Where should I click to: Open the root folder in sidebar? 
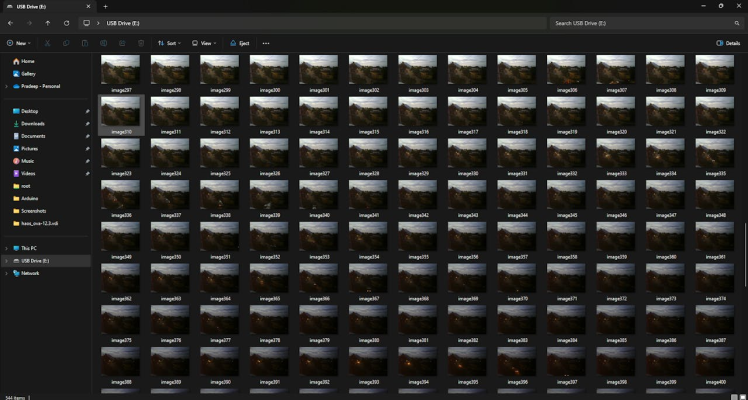(21, 185)
